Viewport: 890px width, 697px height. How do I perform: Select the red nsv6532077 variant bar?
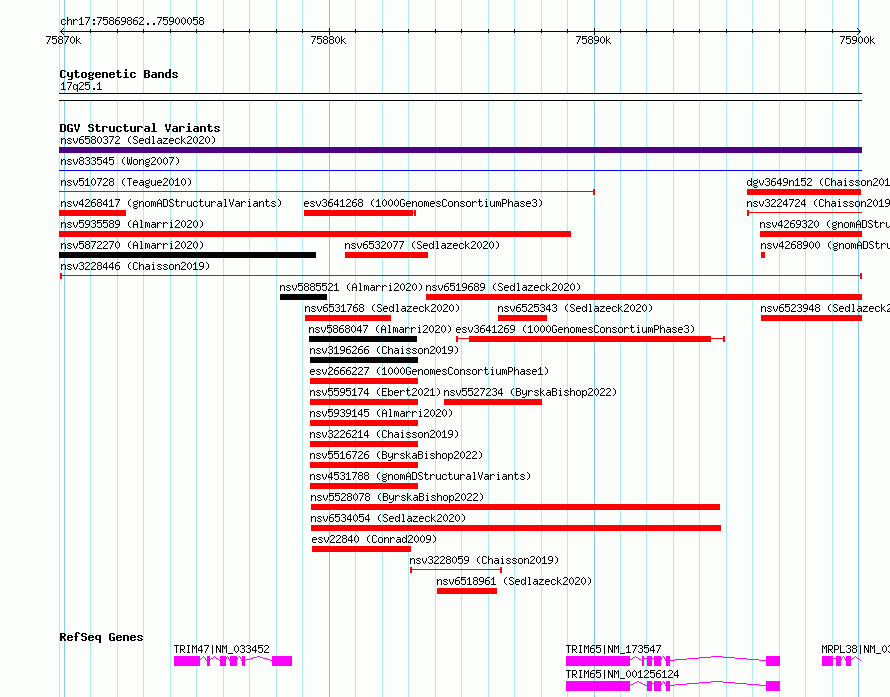tap(387, 255)
